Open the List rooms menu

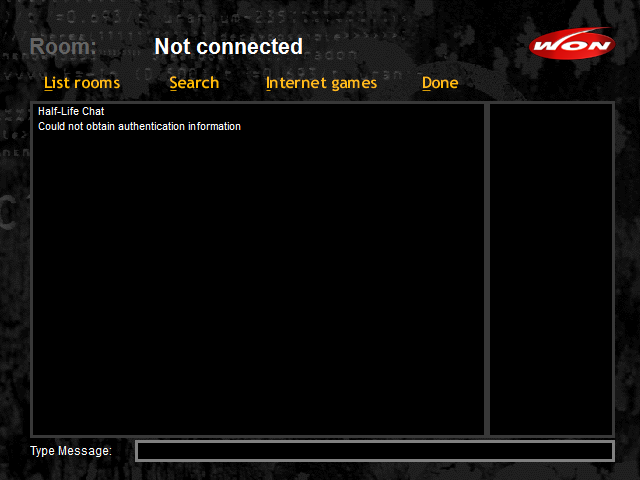82,83
